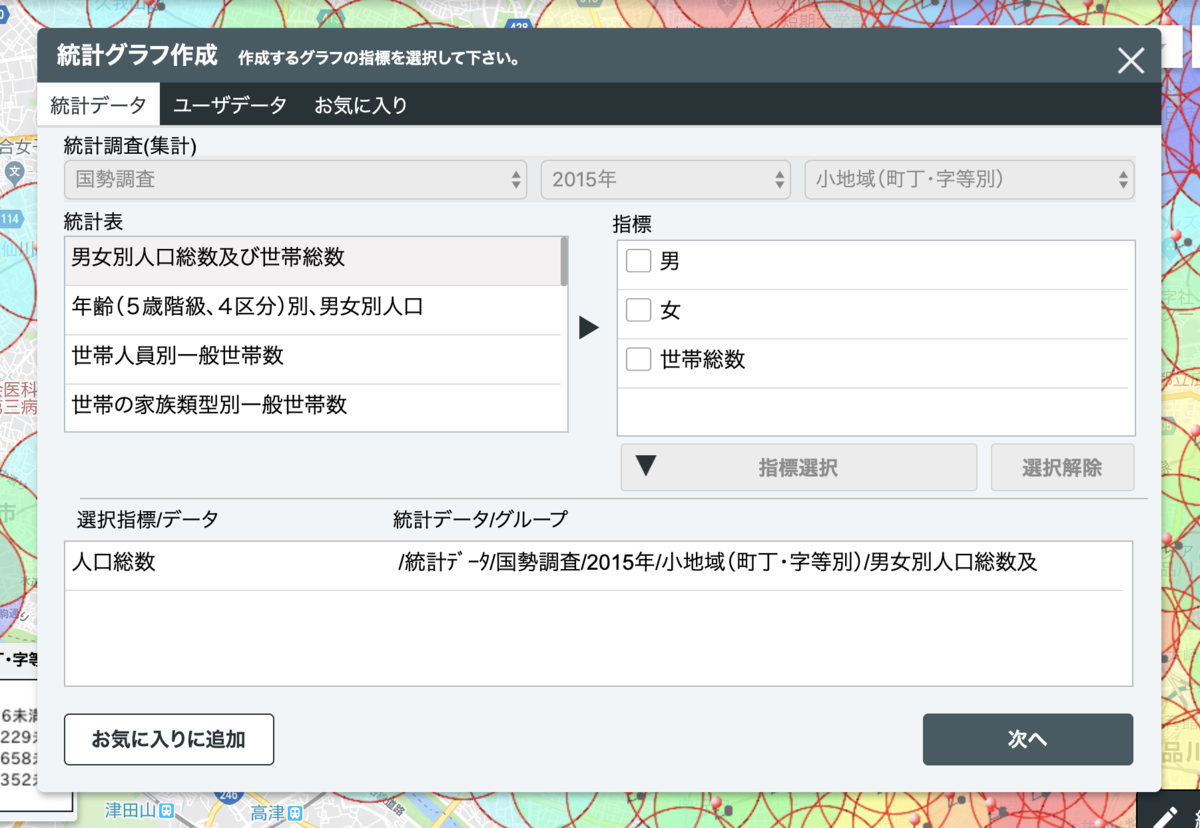Viewport: 1200px width, 828px height.
Task: Check the 女 indicator checkbox
Action: [638, 310]
